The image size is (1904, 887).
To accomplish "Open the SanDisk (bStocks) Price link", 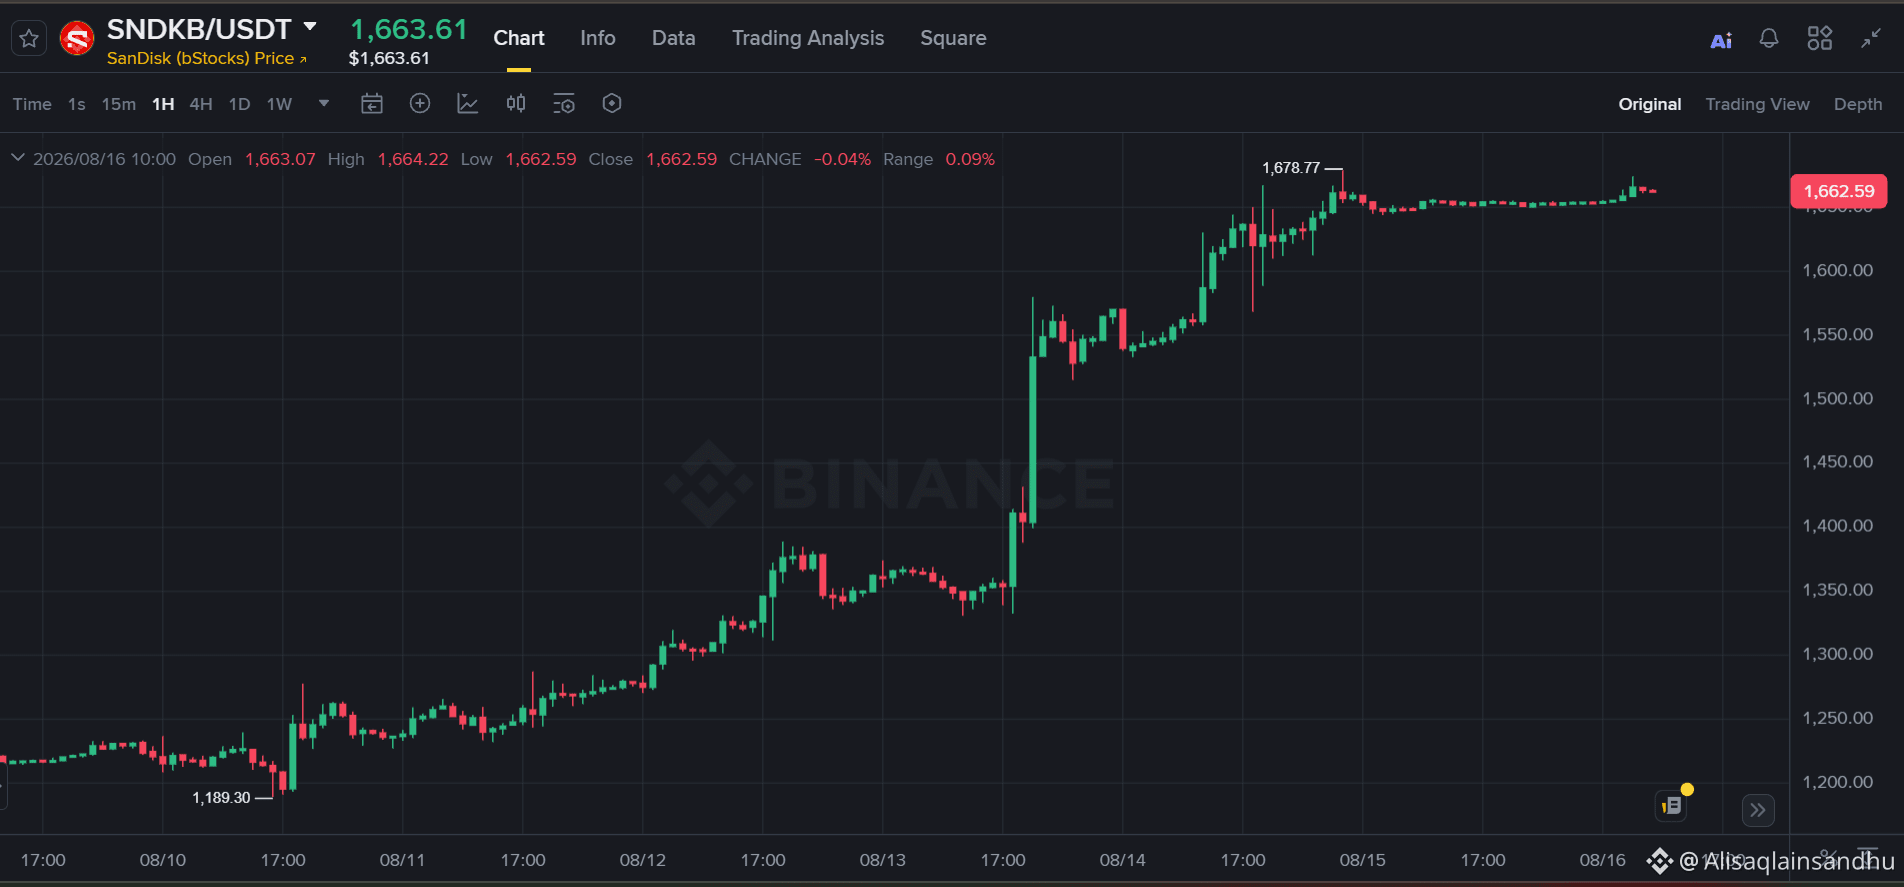I will pos(206,58).
